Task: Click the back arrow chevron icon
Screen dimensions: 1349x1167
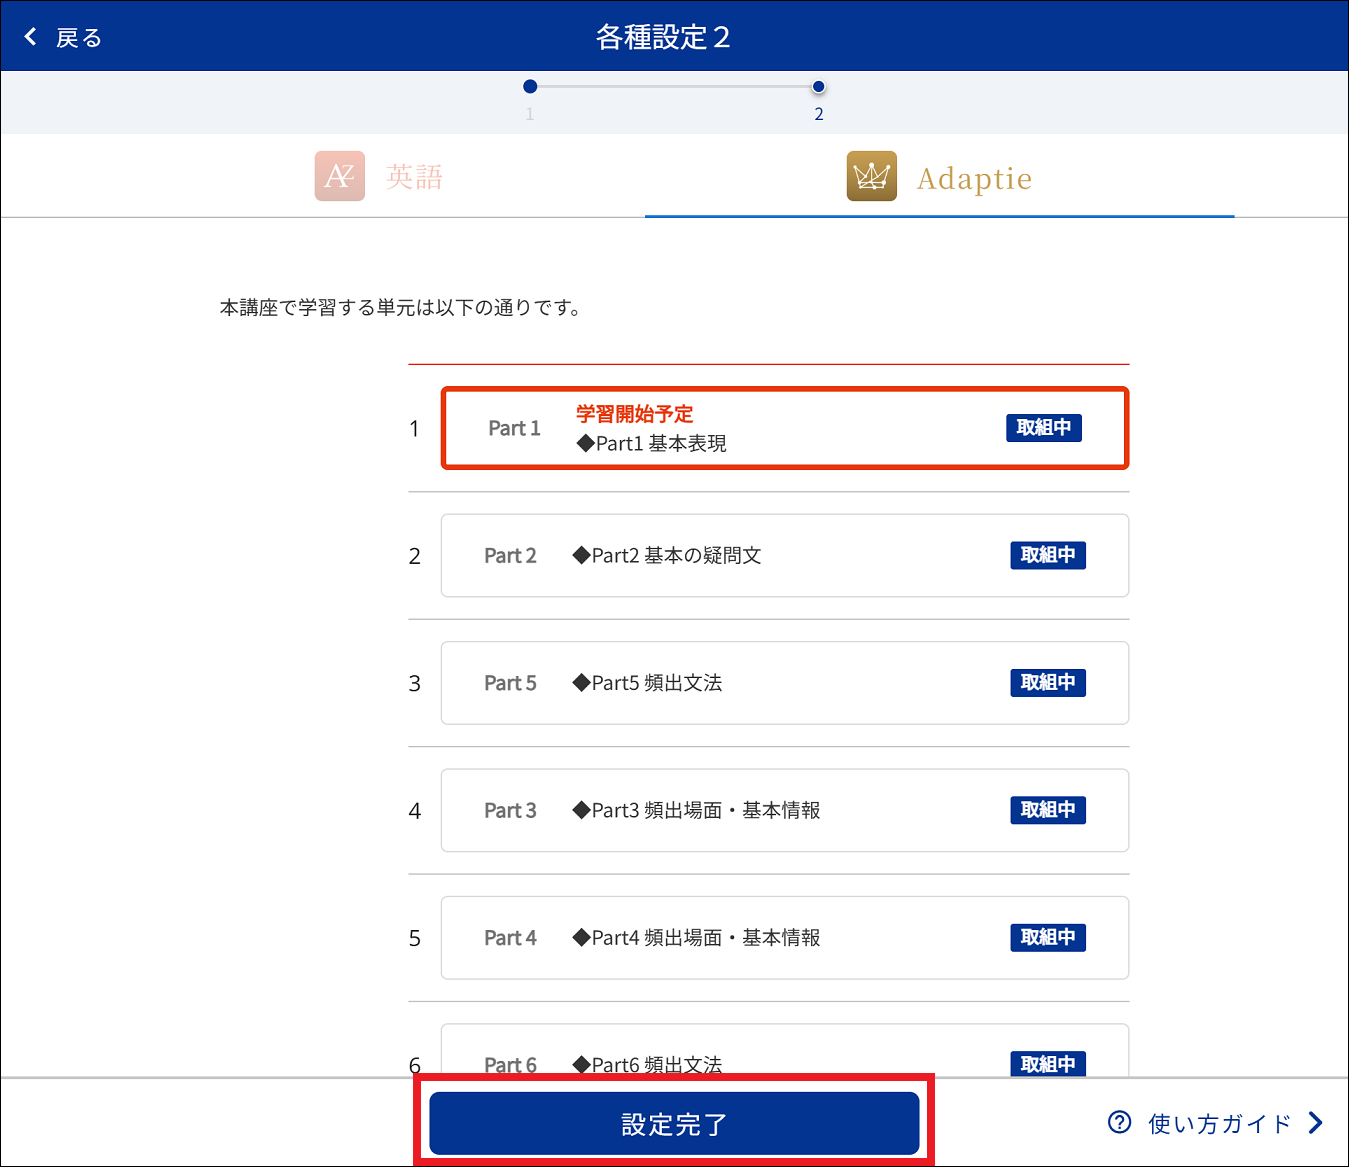Action: tap(31, 37)
